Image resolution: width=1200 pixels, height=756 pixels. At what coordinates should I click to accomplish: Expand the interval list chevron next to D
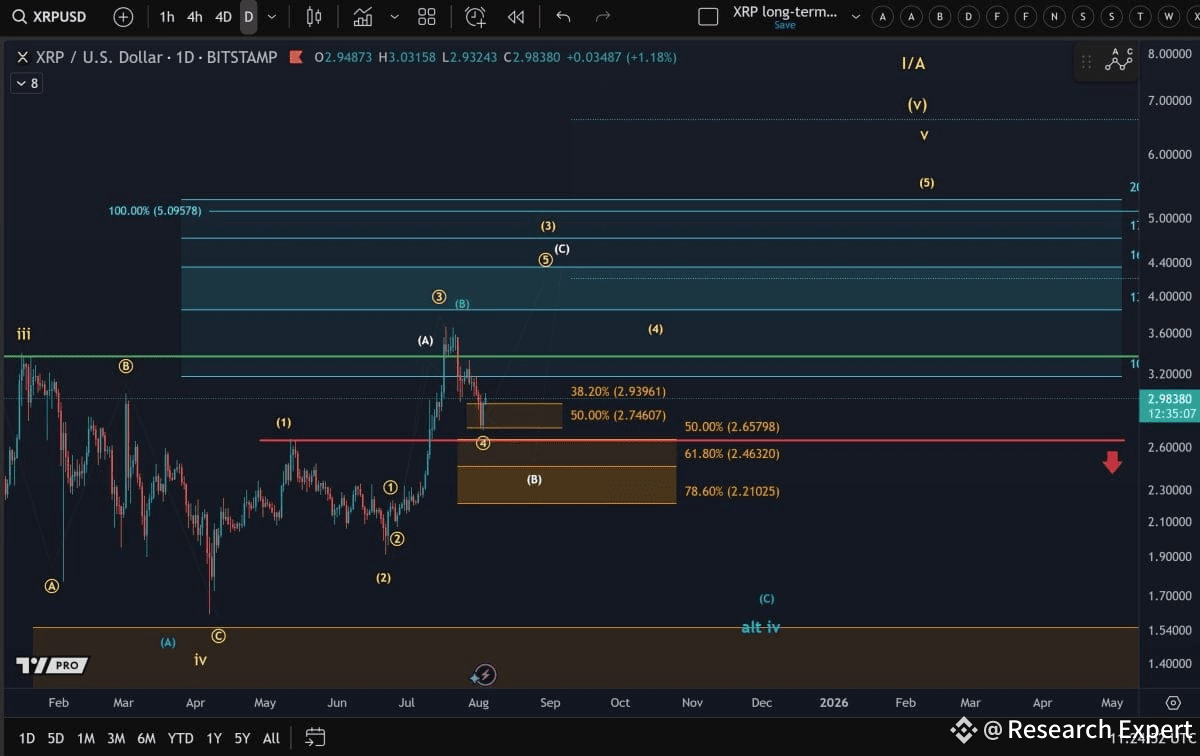(x=272, y=17)
